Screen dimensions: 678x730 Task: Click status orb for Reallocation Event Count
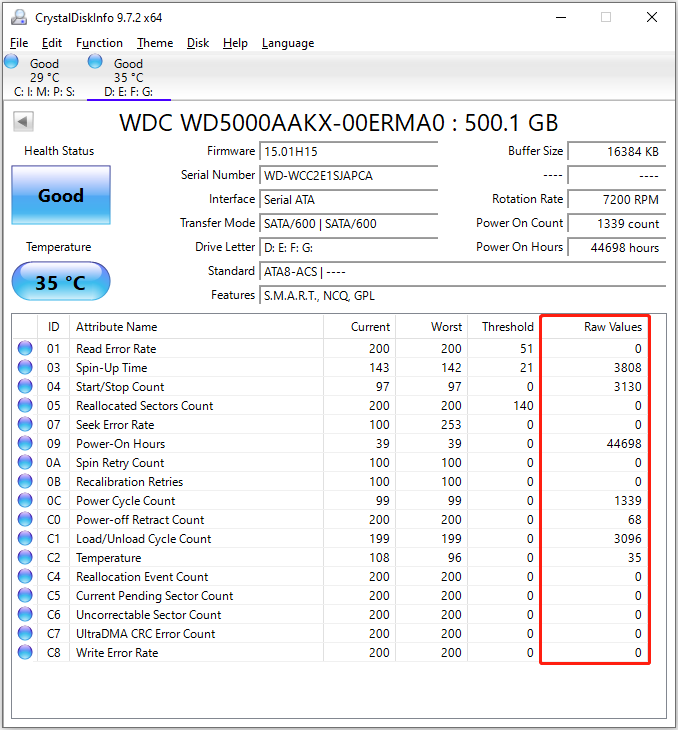(25, 576)
